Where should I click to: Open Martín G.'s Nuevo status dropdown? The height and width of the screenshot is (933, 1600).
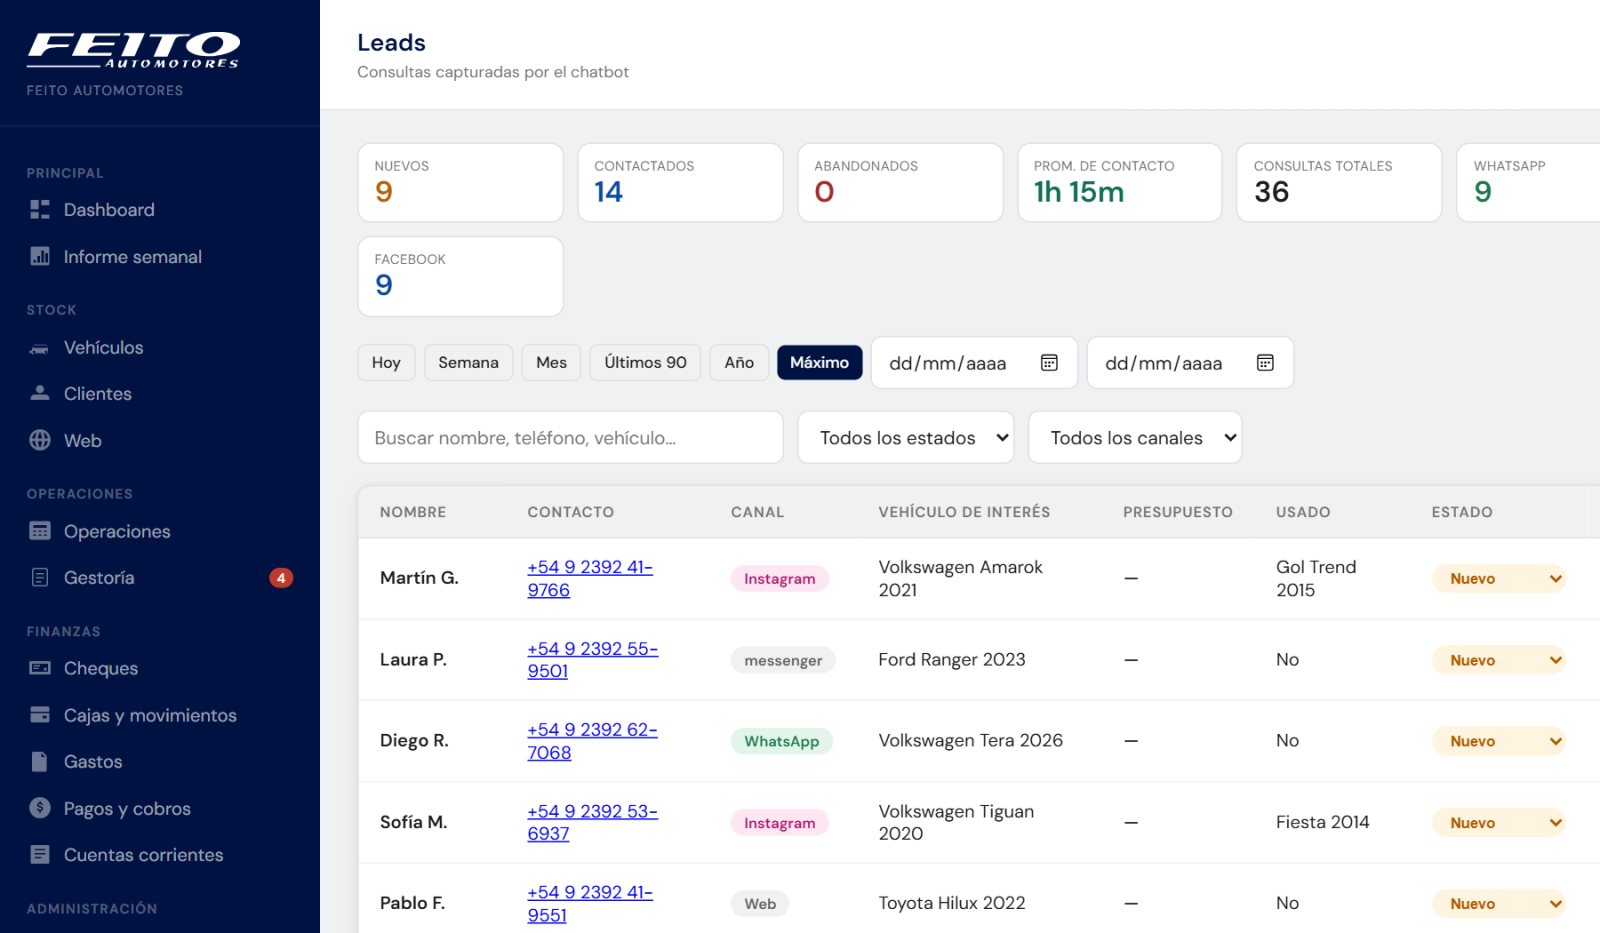click(1499, 579)
